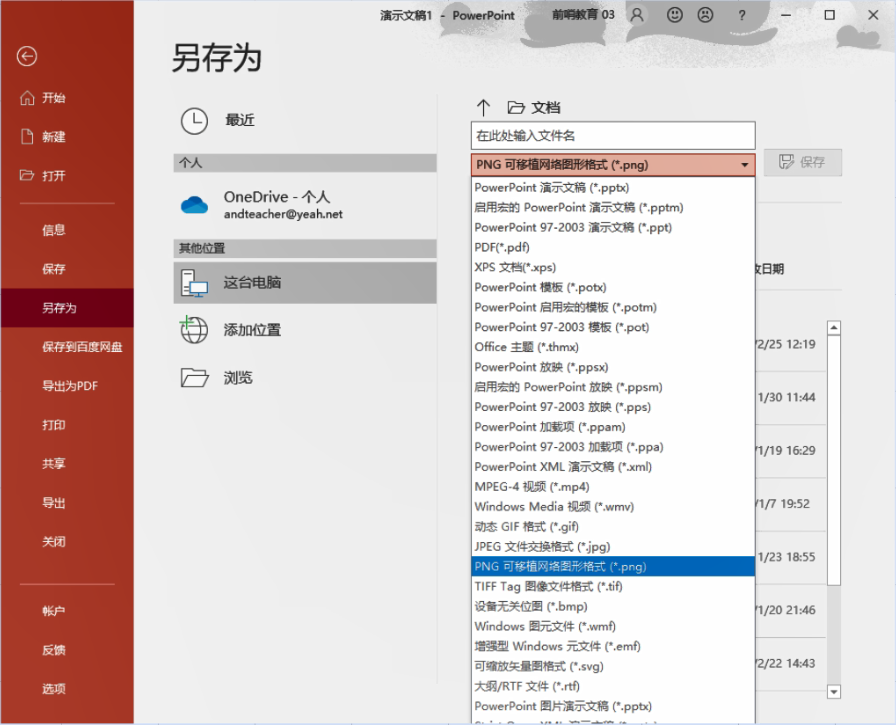The width and height of the screenshot is (896, 725).
Task: Click the 添加位置 globe icon
Action: 194,330
